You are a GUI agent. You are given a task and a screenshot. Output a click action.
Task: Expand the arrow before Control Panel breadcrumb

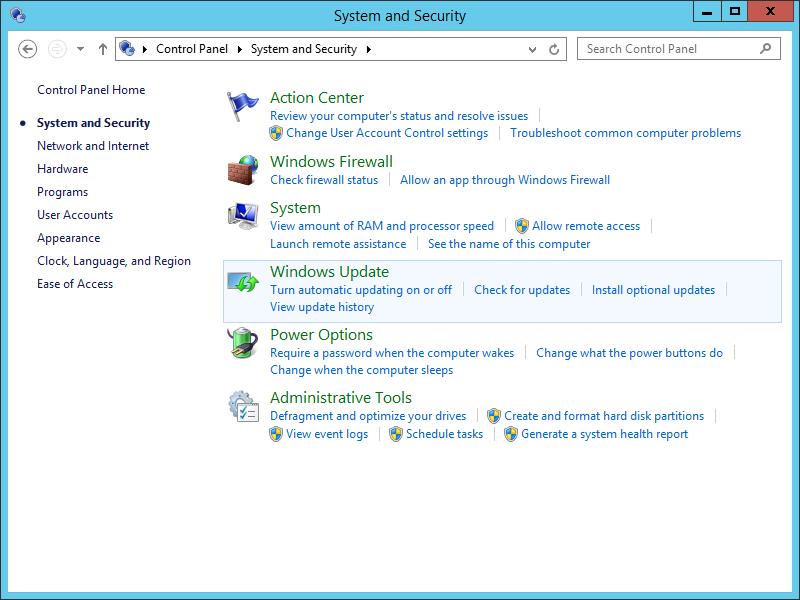tap(145, 49)
